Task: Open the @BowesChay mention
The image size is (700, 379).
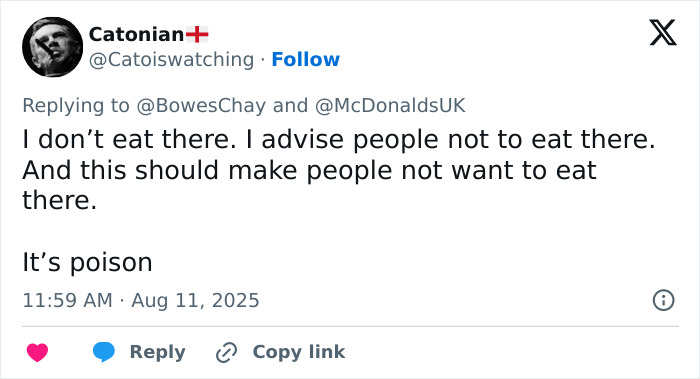Action: [201, 106]
